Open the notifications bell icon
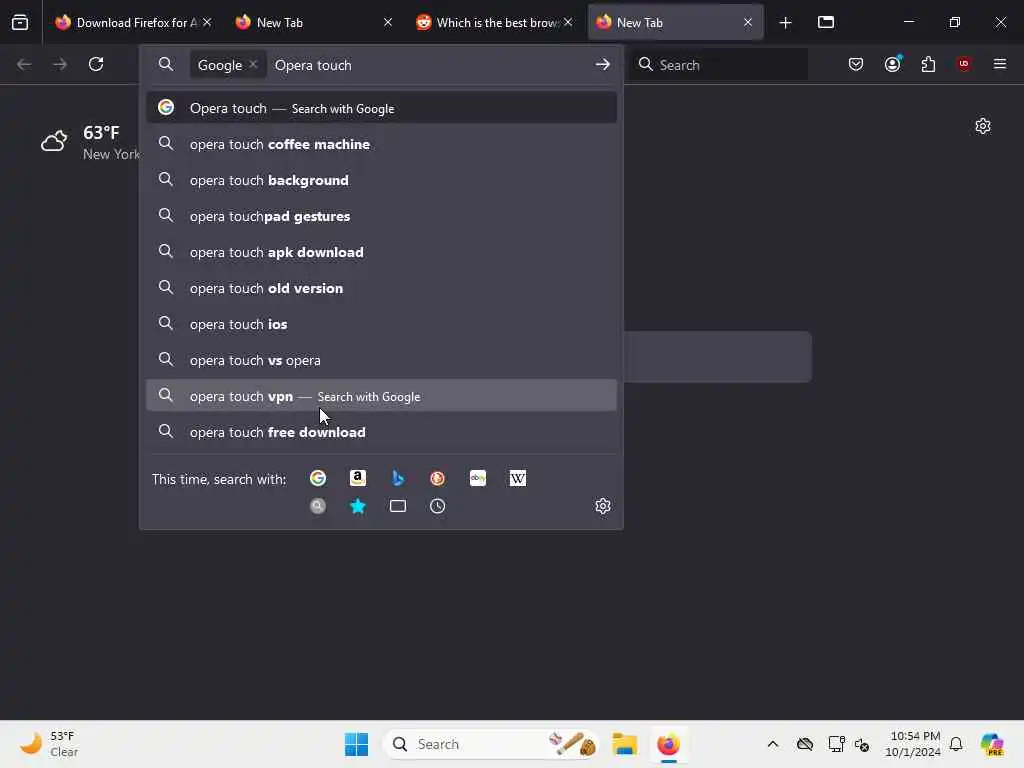The image size is (1024, 768). (956, 744)
